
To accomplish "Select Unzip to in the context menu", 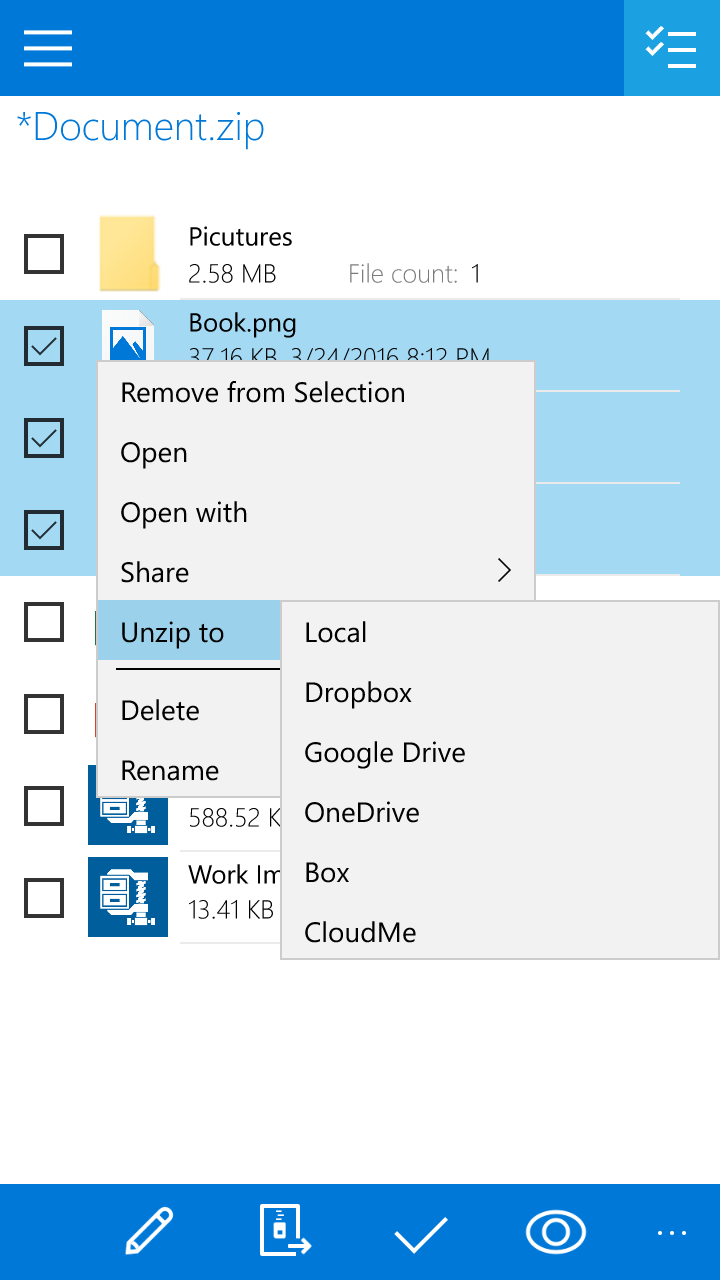I will pyautogui.click(x=172, y=633).
